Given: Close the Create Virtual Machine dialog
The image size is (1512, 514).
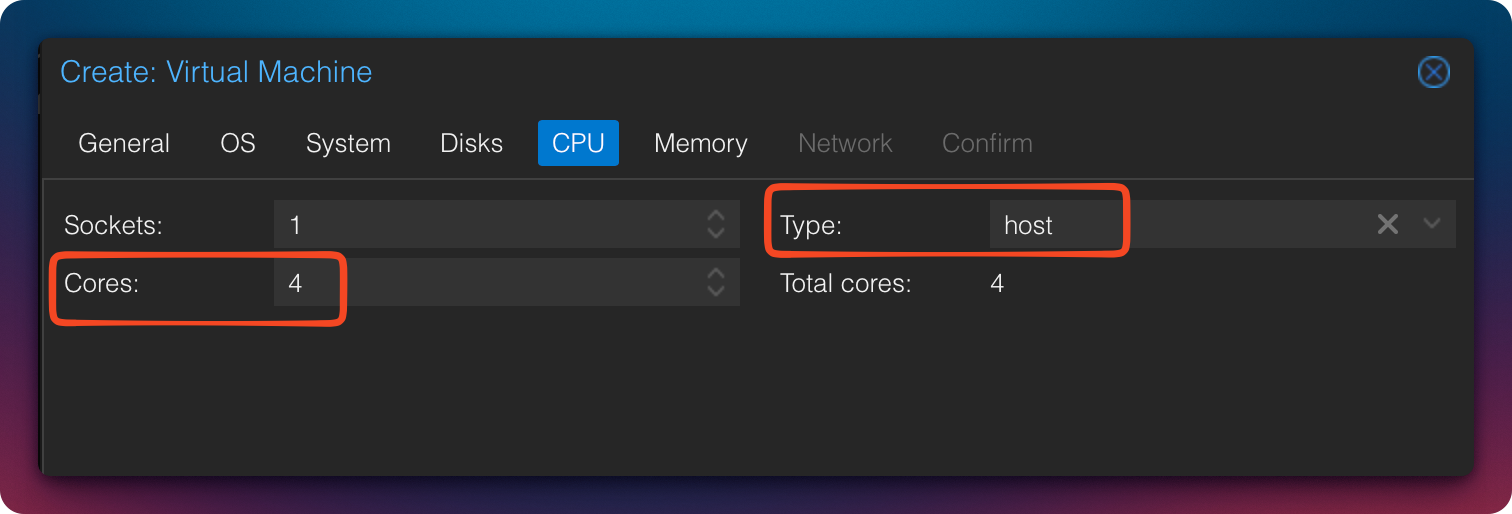Looking at the screenshot, I should 1433,73.
